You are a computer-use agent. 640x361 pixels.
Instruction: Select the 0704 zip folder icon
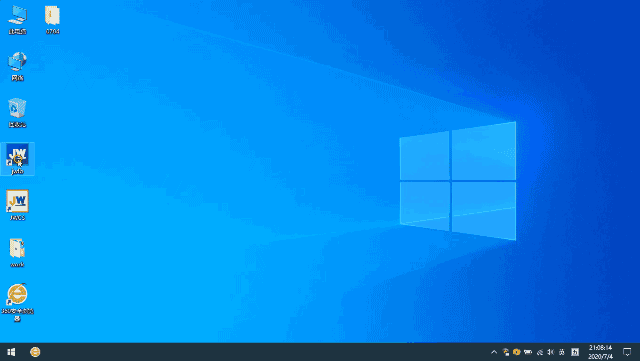coord(52,20)
